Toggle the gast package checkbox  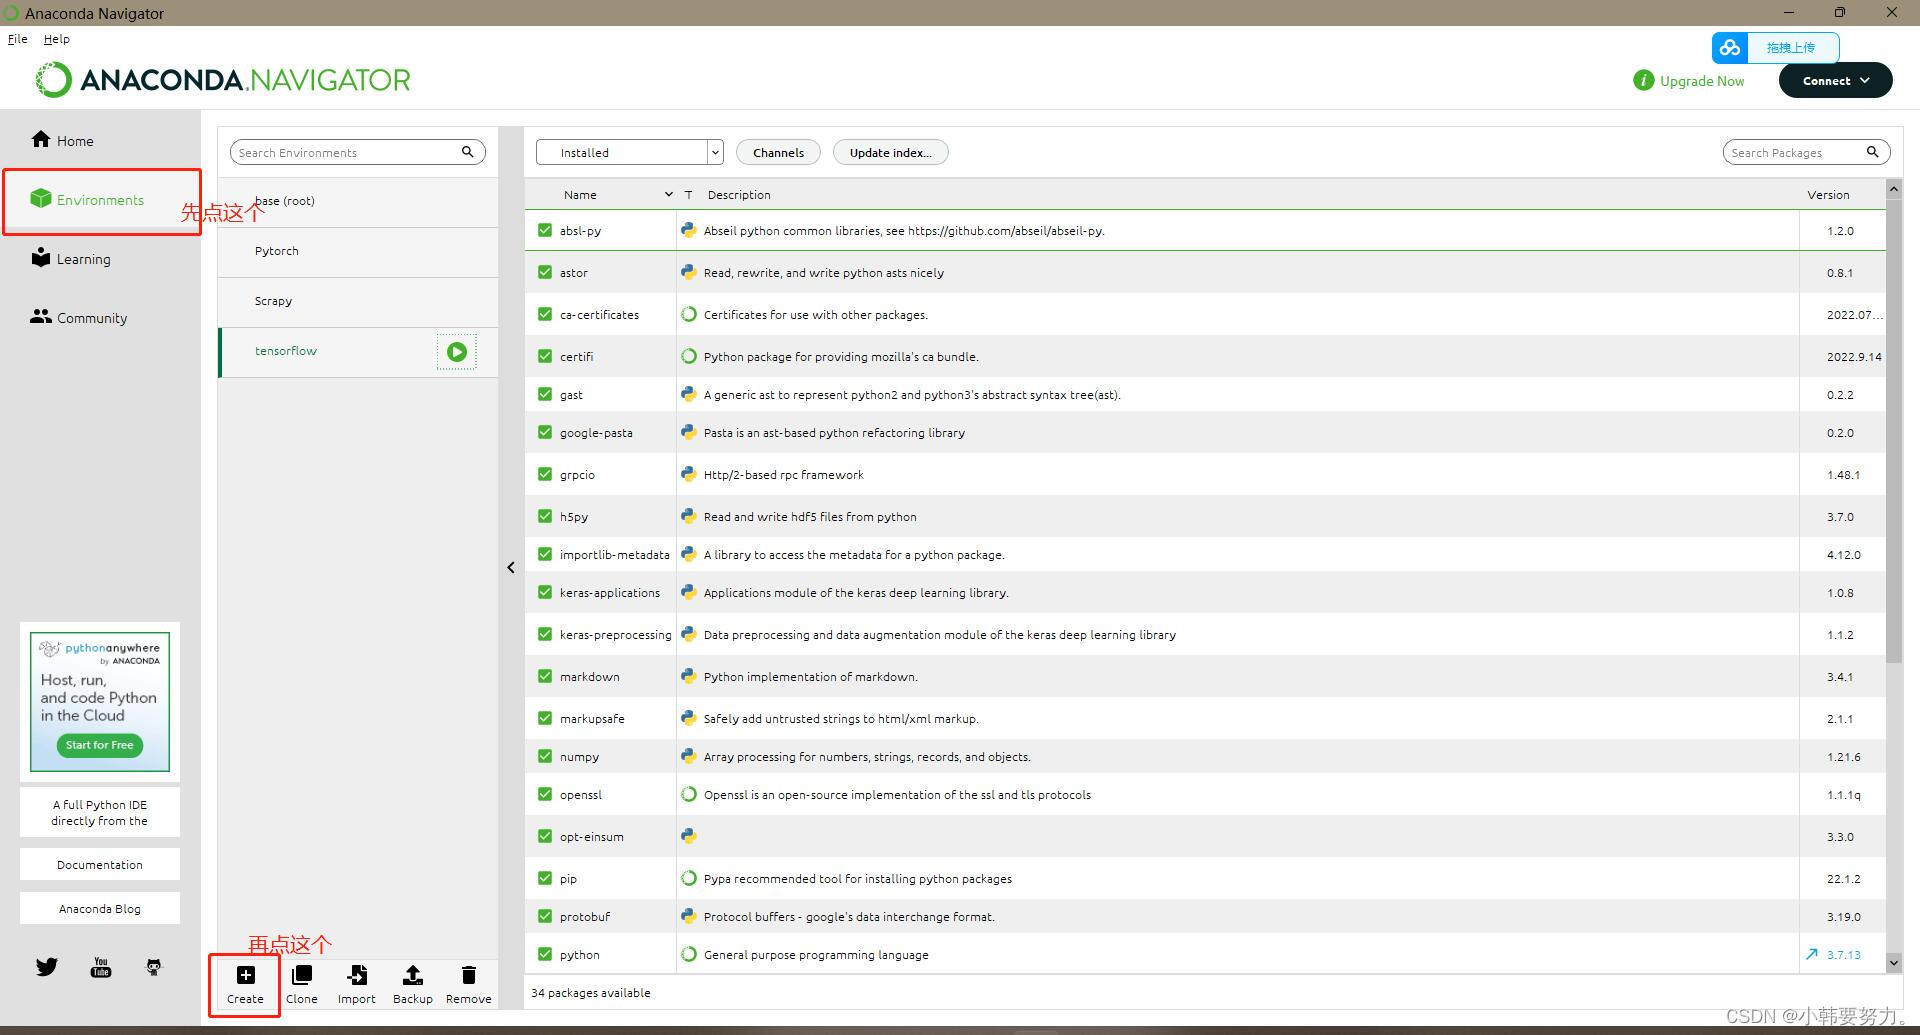545,394
